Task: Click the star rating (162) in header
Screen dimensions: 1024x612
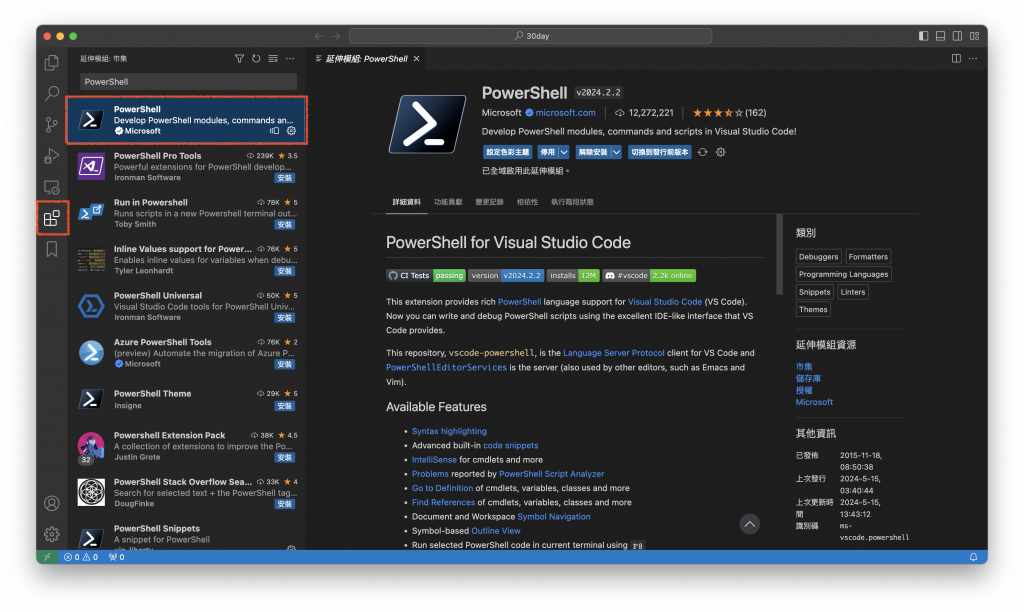Action: (729, 113)
